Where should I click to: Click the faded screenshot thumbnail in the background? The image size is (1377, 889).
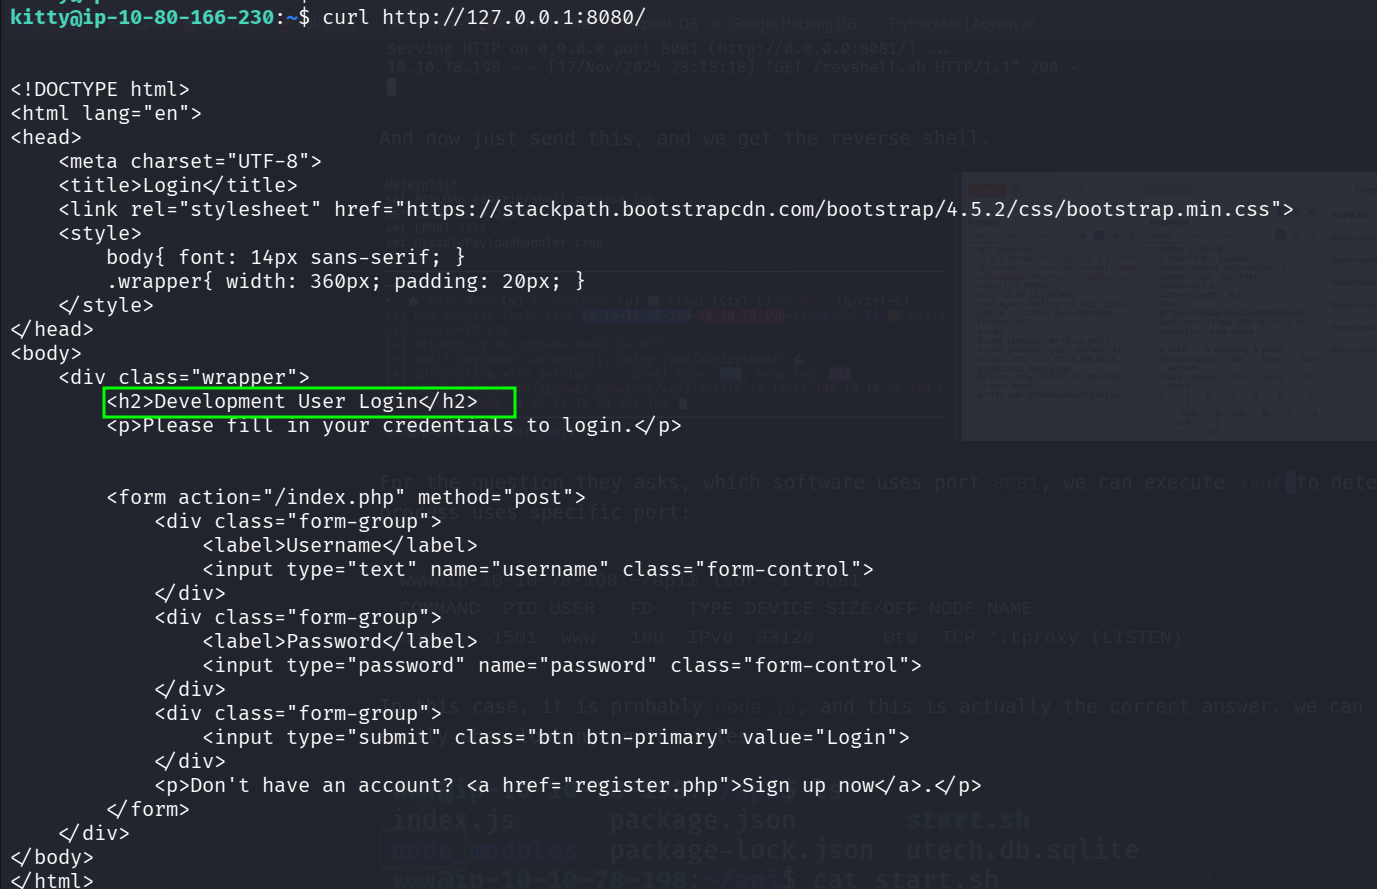coord(1168,305)
